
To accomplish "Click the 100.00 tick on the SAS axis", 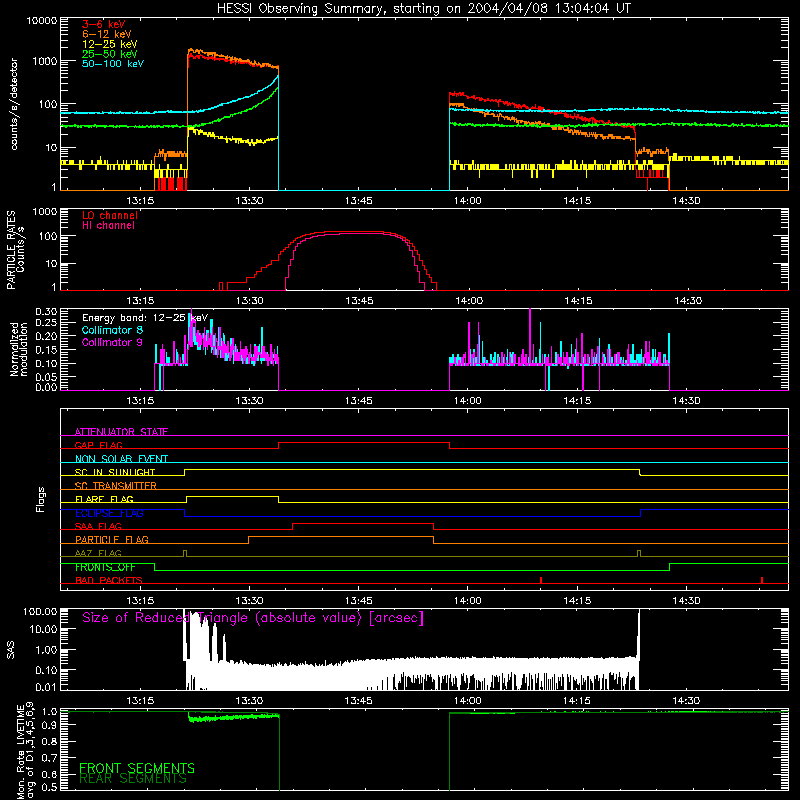I will tap(40, 611).
